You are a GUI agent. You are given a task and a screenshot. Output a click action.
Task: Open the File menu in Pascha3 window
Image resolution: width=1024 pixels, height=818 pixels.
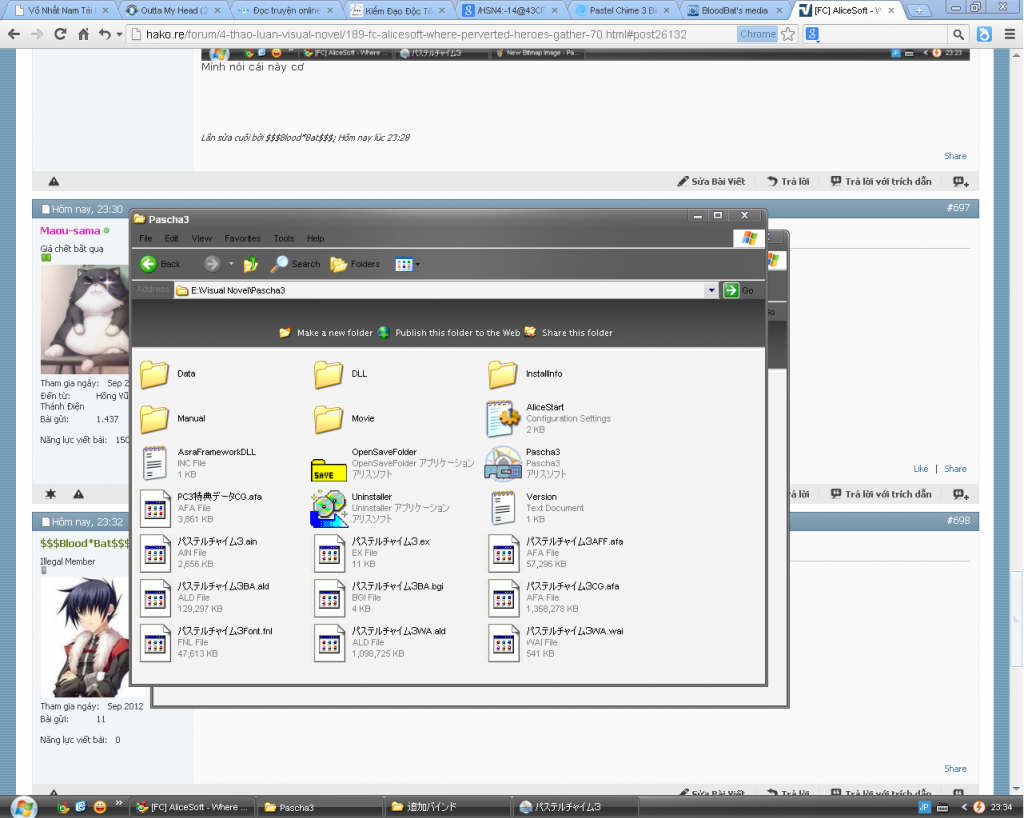(146, 238)
